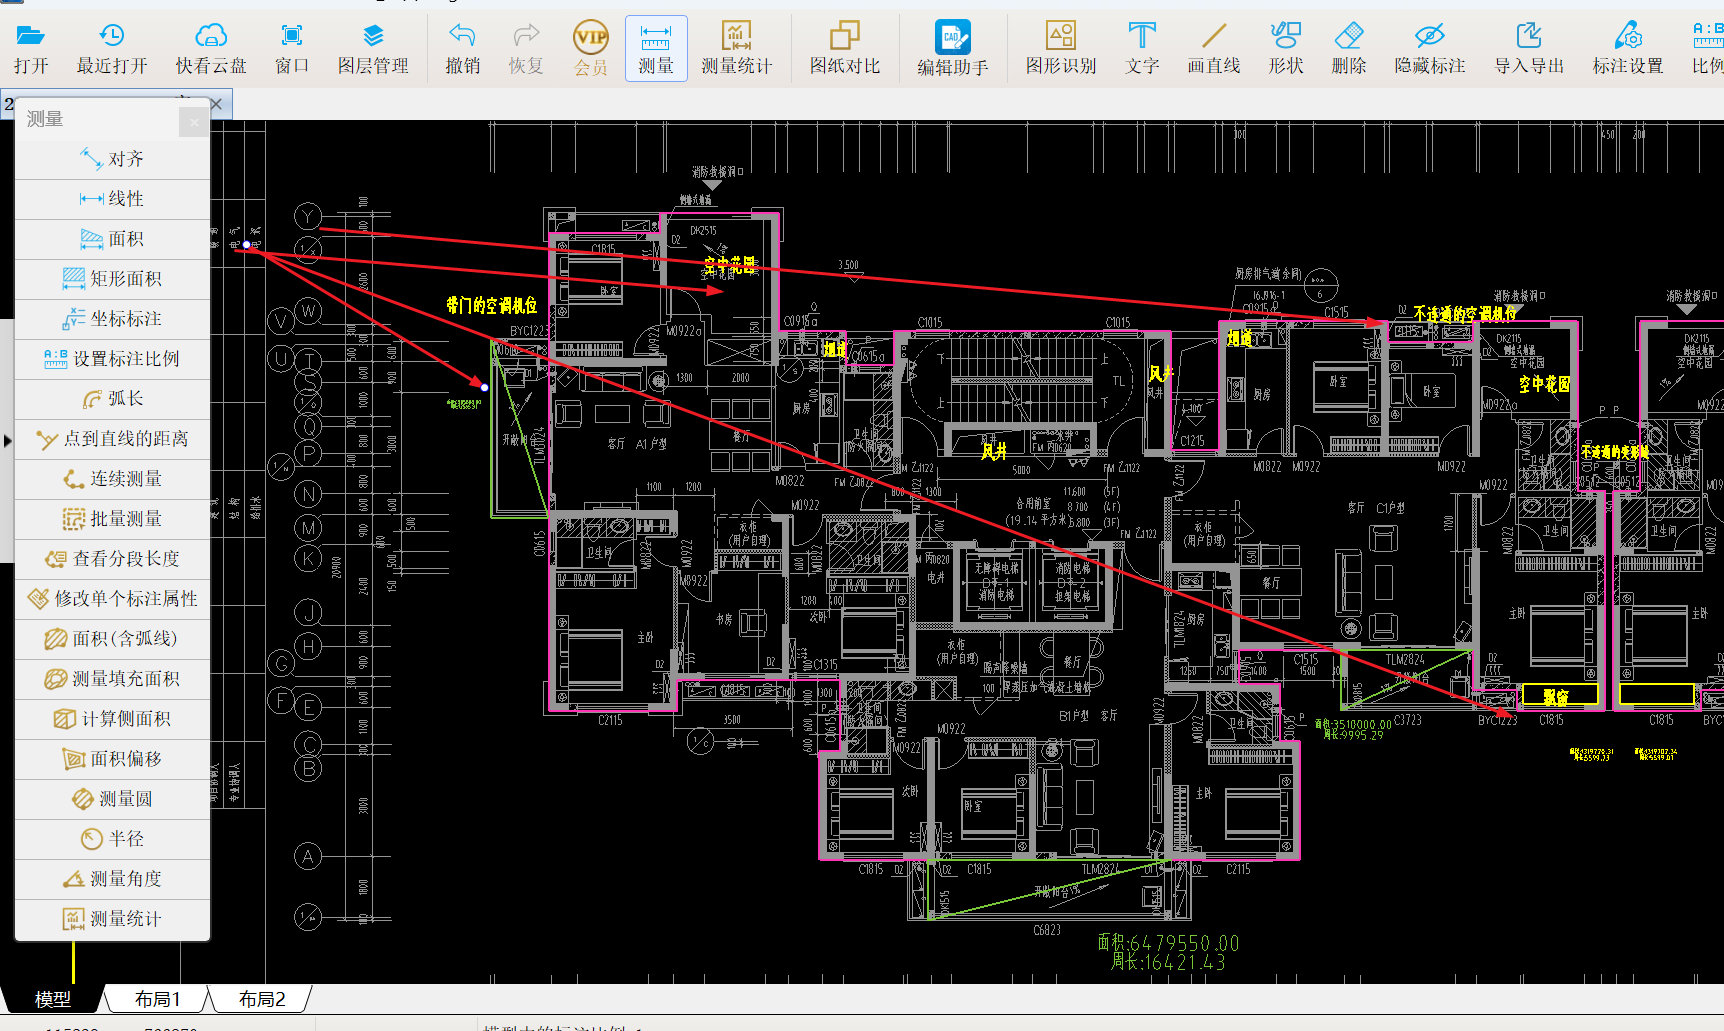Close the 测量 panel
Image resolution: width=1724 pixels, height=1031 pixels.
(194, 122)
